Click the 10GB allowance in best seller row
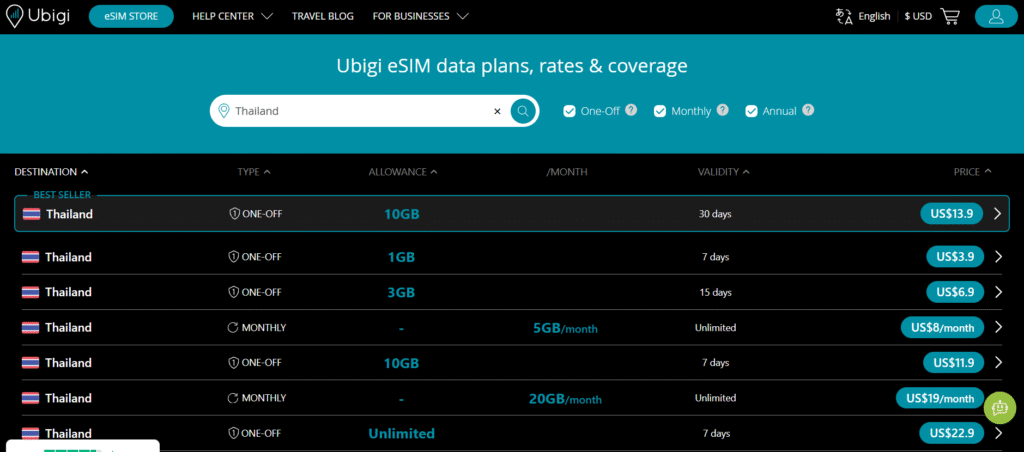 pos(402,214)
